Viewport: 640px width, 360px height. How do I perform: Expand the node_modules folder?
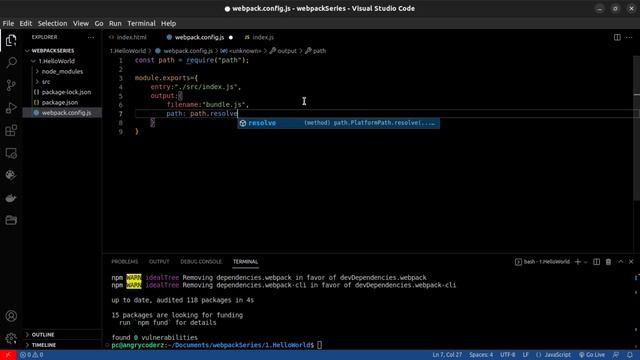(62, 71)
